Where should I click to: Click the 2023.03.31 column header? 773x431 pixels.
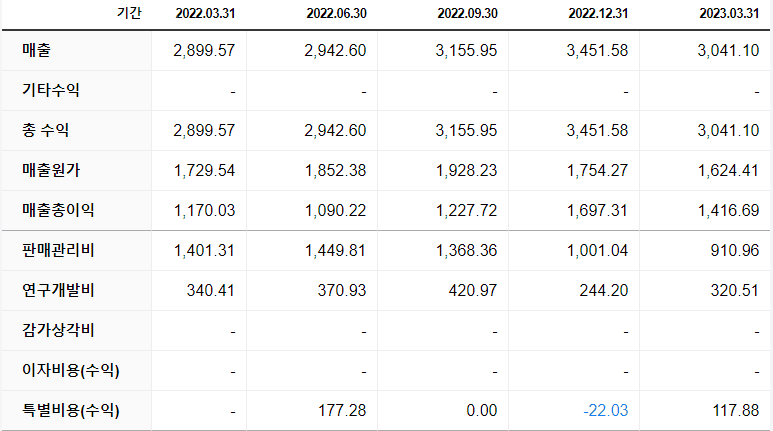tap(728, 13)
